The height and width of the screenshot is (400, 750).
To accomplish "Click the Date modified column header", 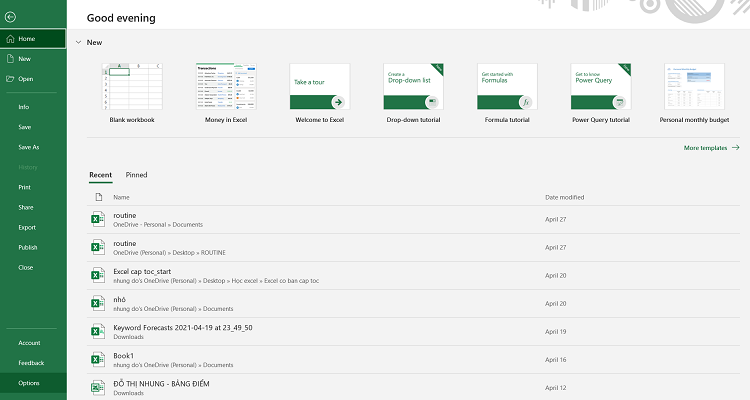I will coord(564,197).
